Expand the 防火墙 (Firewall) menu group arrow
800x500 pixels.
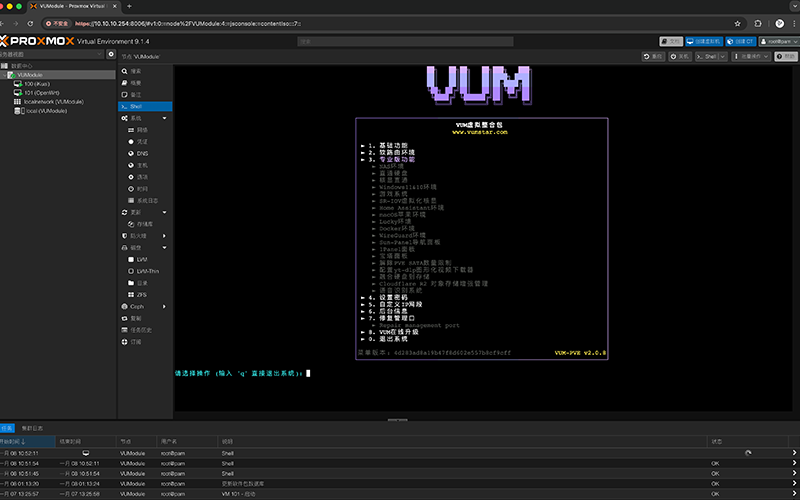pos(164,236)
